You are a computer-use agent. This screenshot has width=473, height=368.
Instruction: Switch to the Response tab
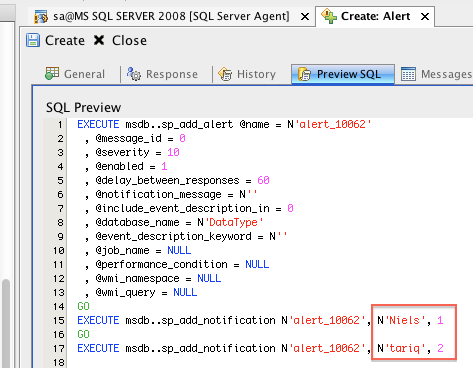coord(163,74)
